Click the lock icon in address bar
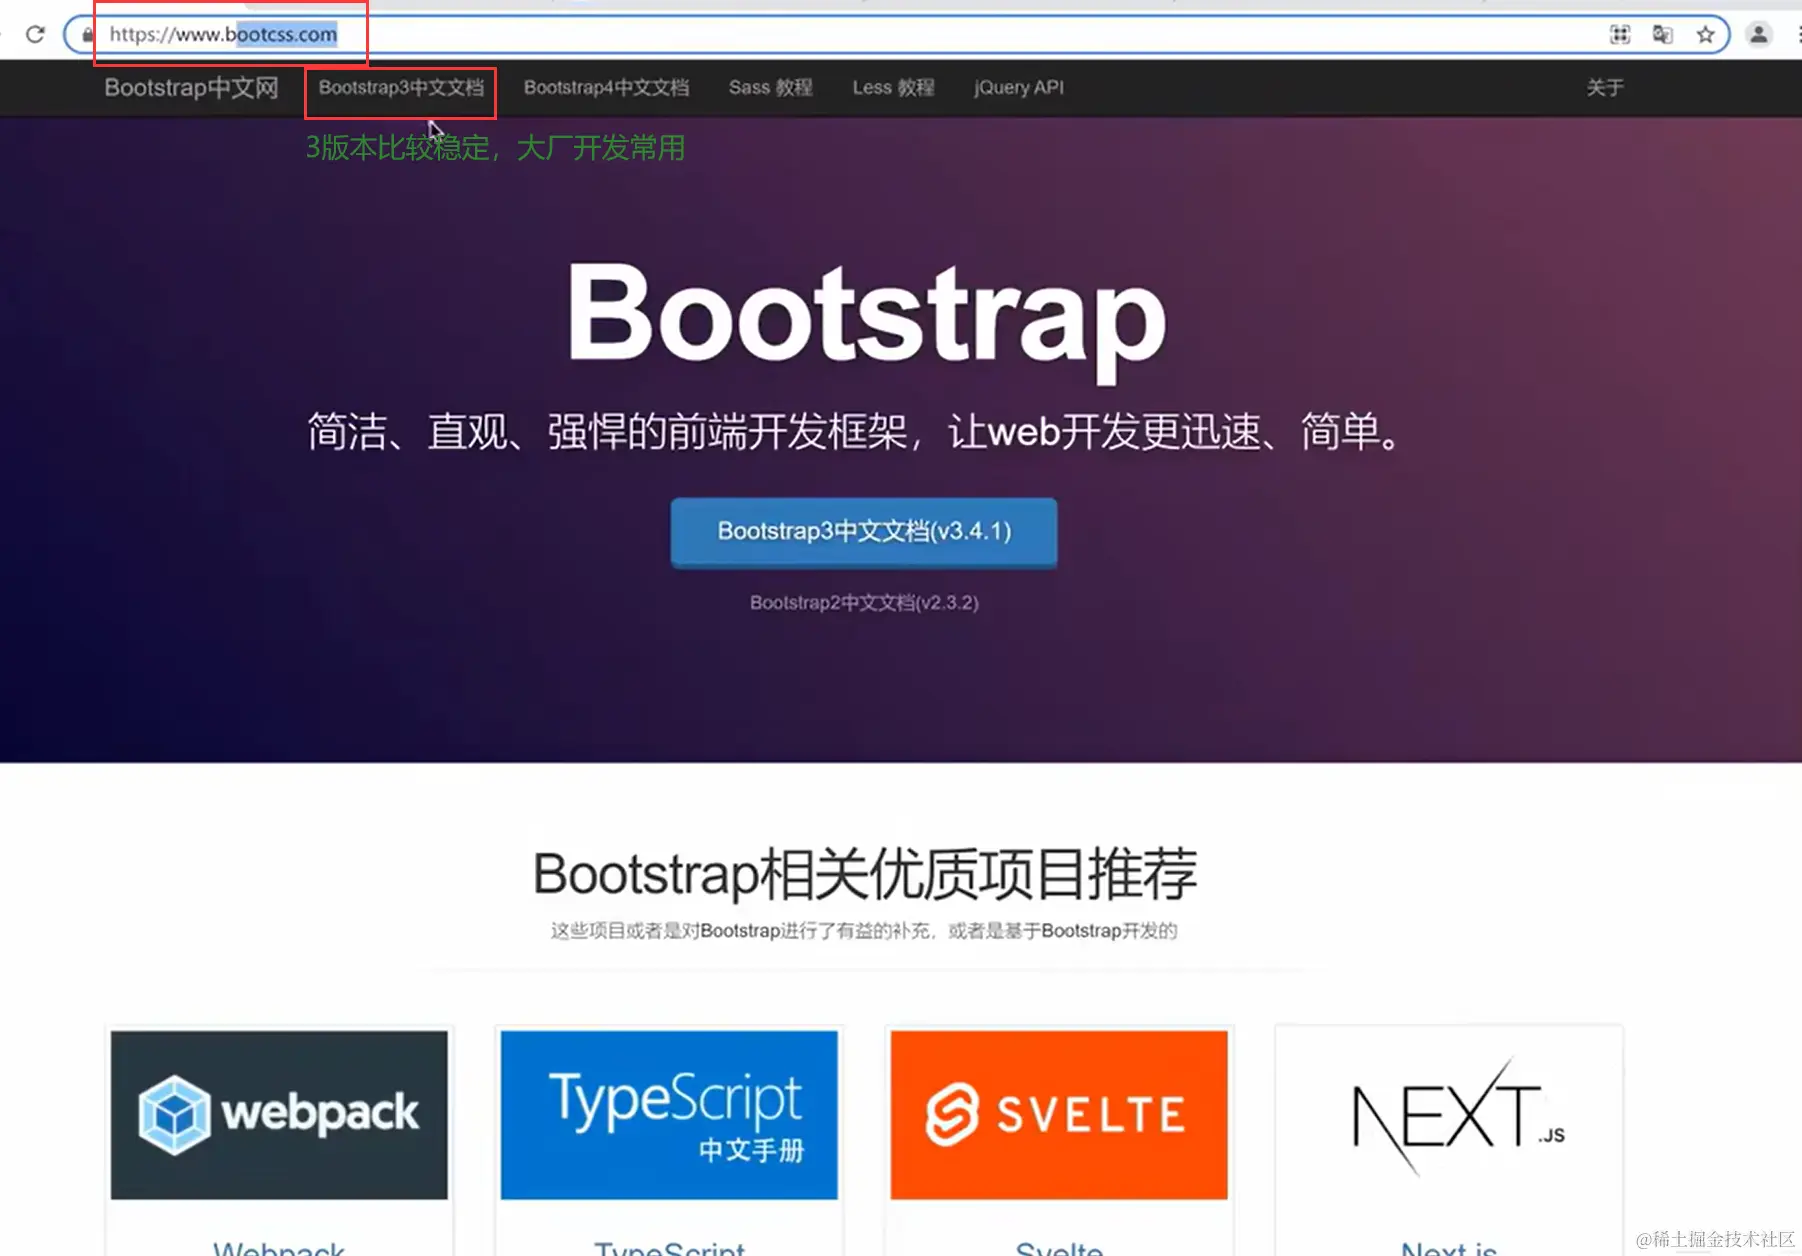The width and height of the screenshot is (1802, 1256). click(88, 35)
